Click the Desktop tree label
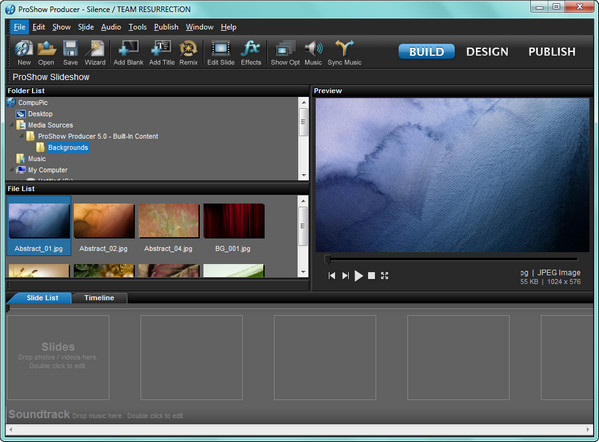 (x=40, y=114)
